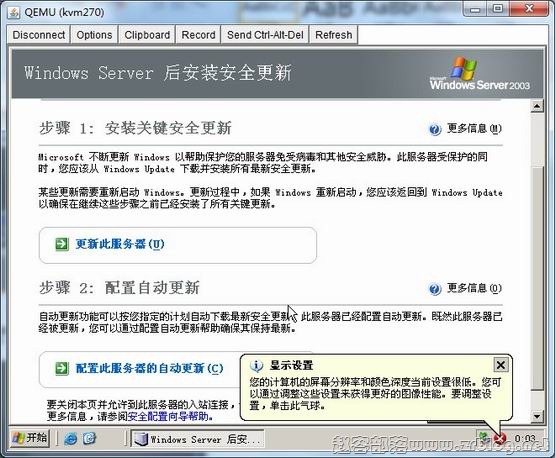
Task: Click the second quick launch icon
Action: coord(90,439)
